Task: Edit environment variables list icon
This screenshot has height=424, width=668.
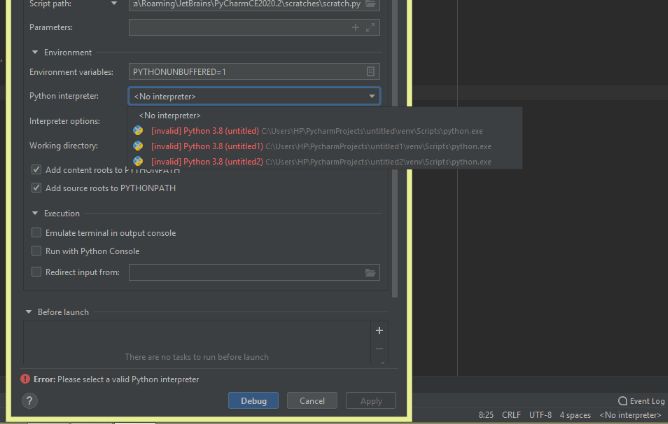Action: click(371, 72)
